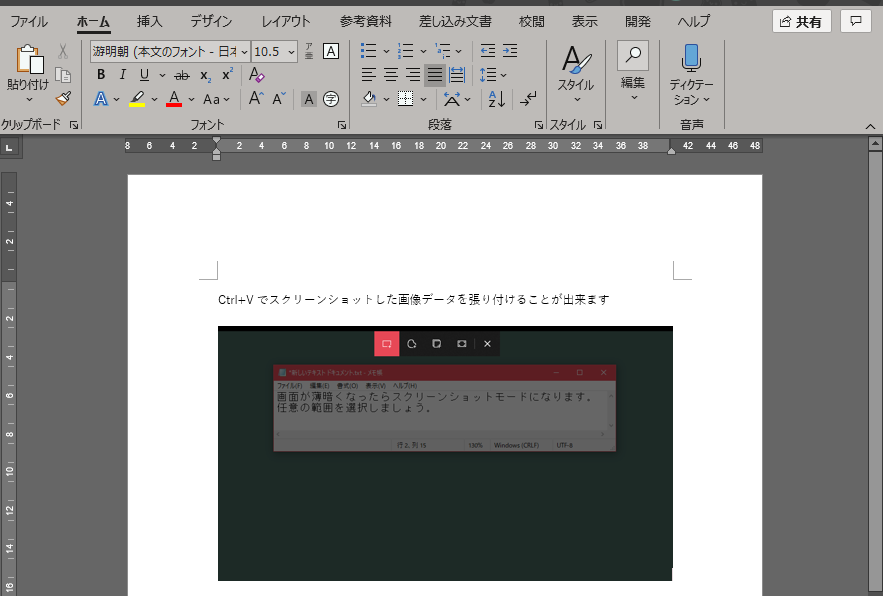Viewport: 883px width, 596px height.
Task: Increase paragraph indent
Action: 510,51
